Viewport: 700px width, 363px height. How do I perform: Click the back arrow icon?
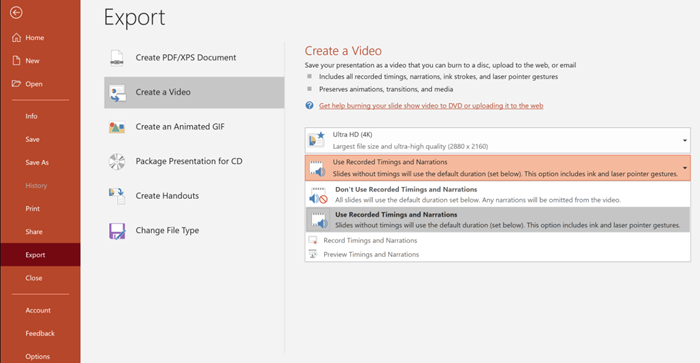[16, 13]
